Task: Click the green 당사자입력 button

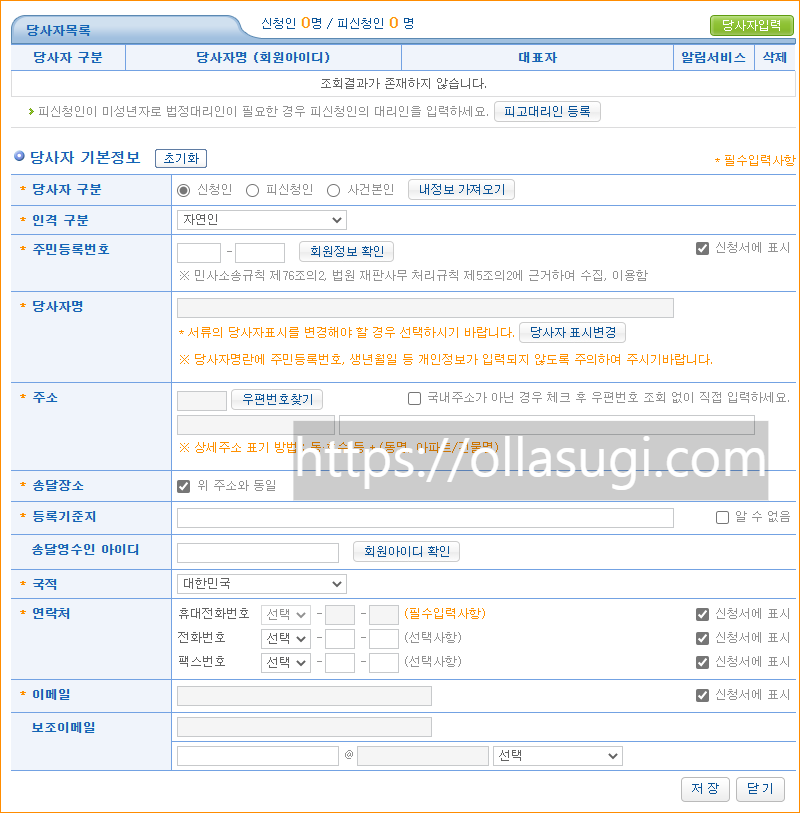Action: [751, 20]
